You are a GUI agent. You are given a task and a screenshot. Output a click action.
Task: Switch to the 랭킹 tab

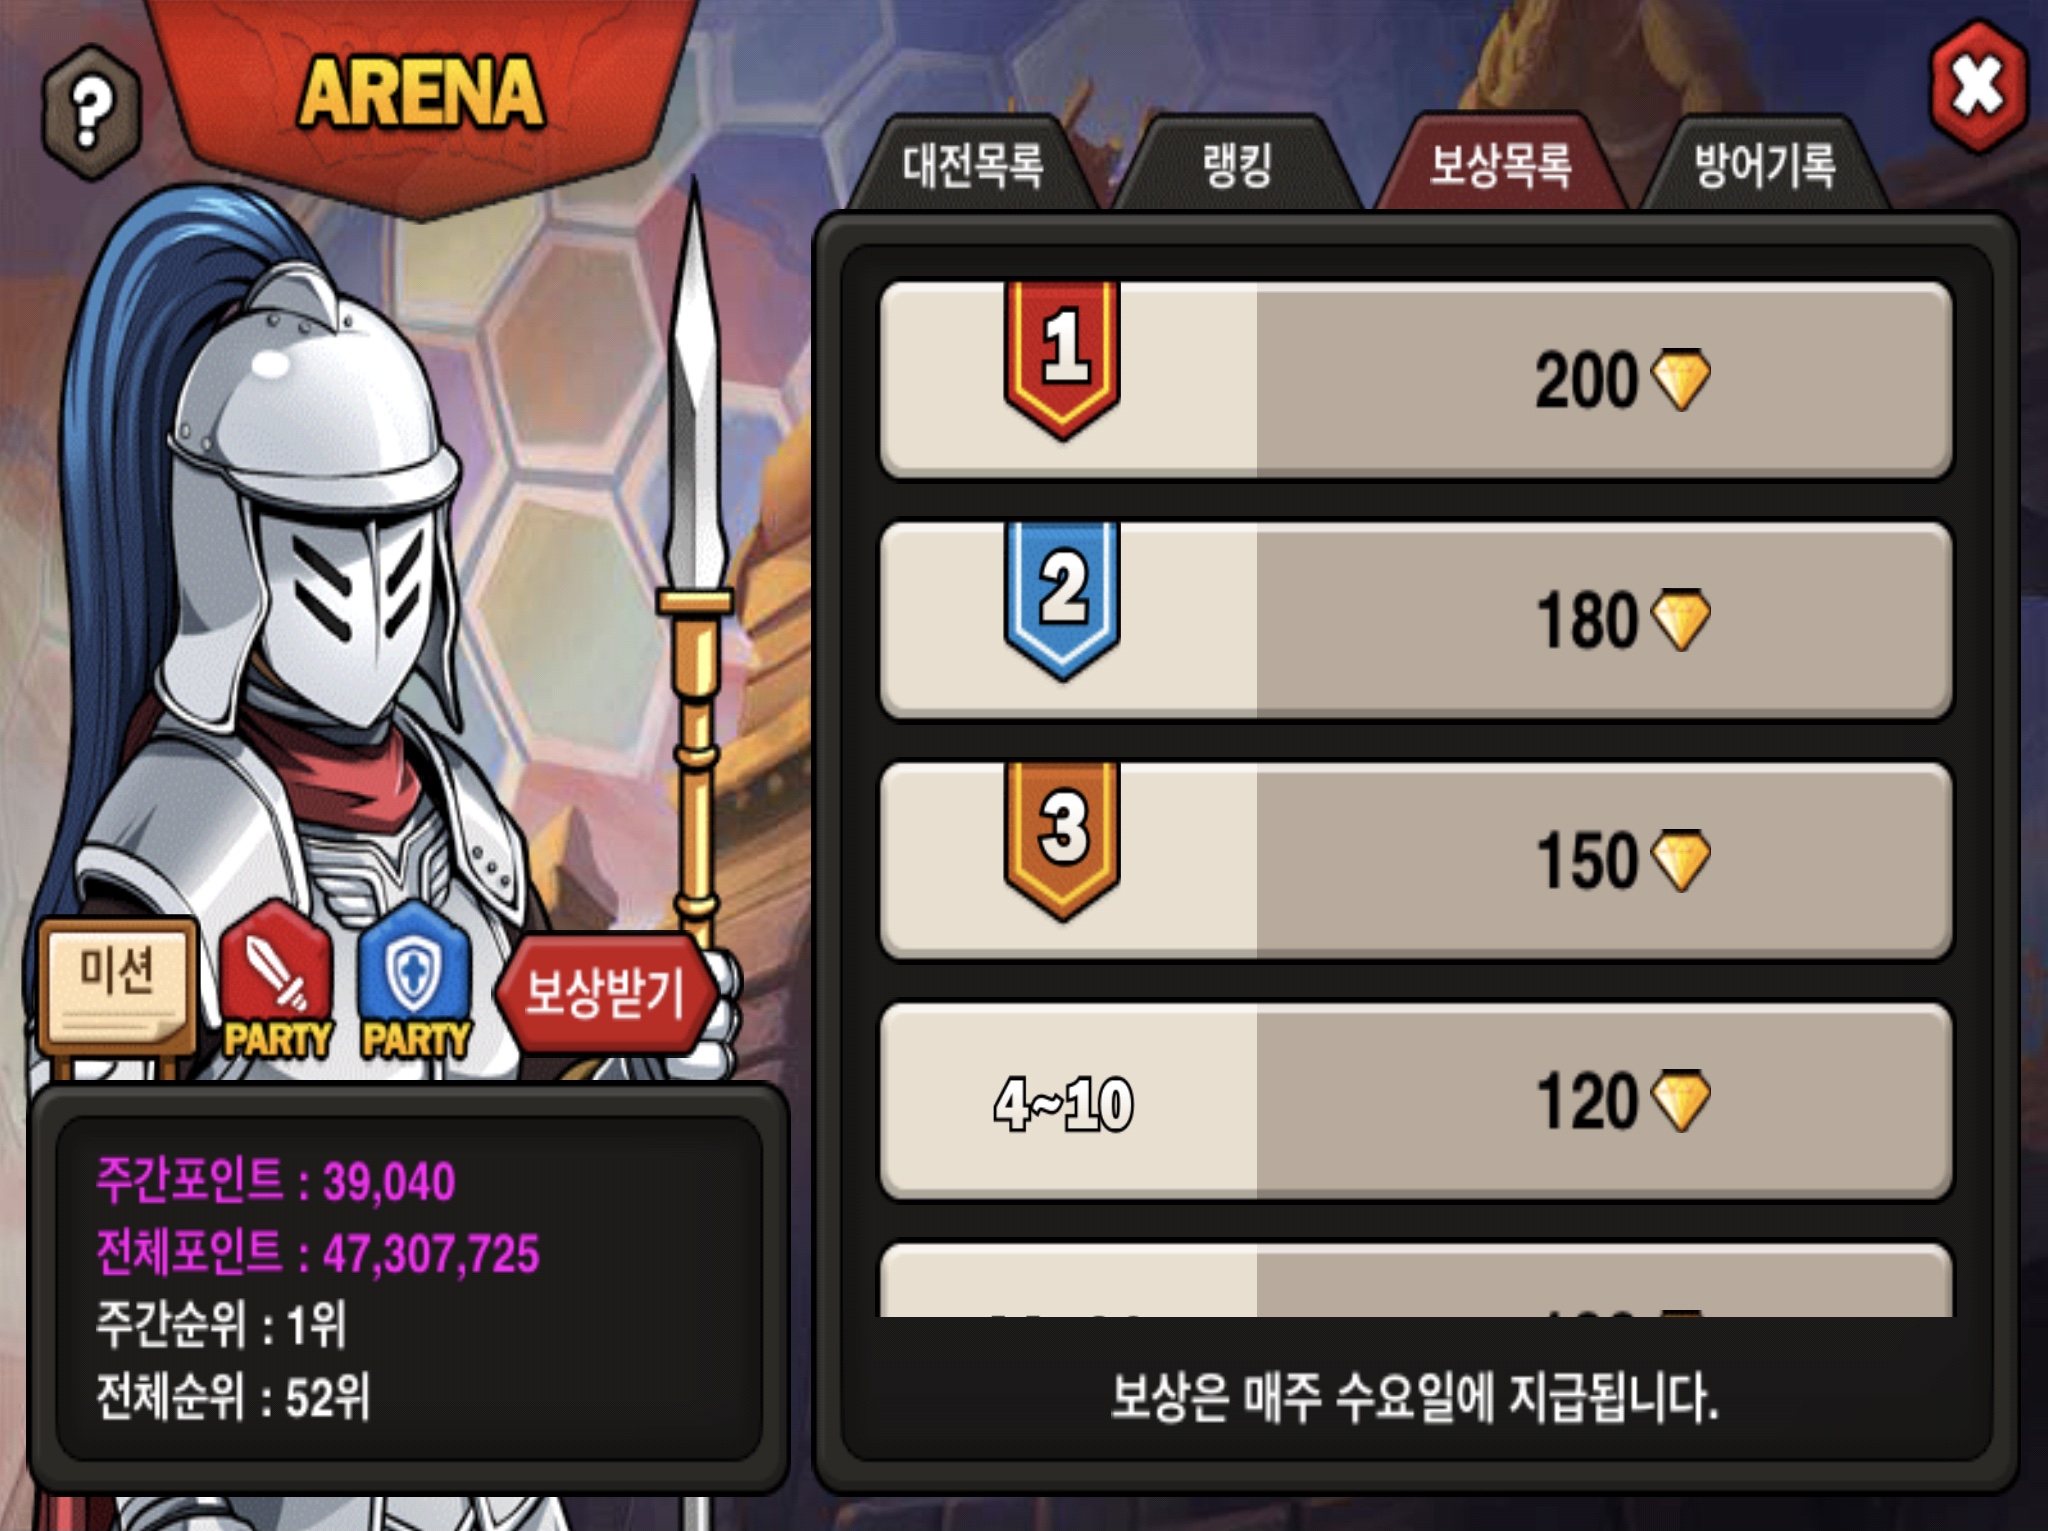tap(1237, 165)
